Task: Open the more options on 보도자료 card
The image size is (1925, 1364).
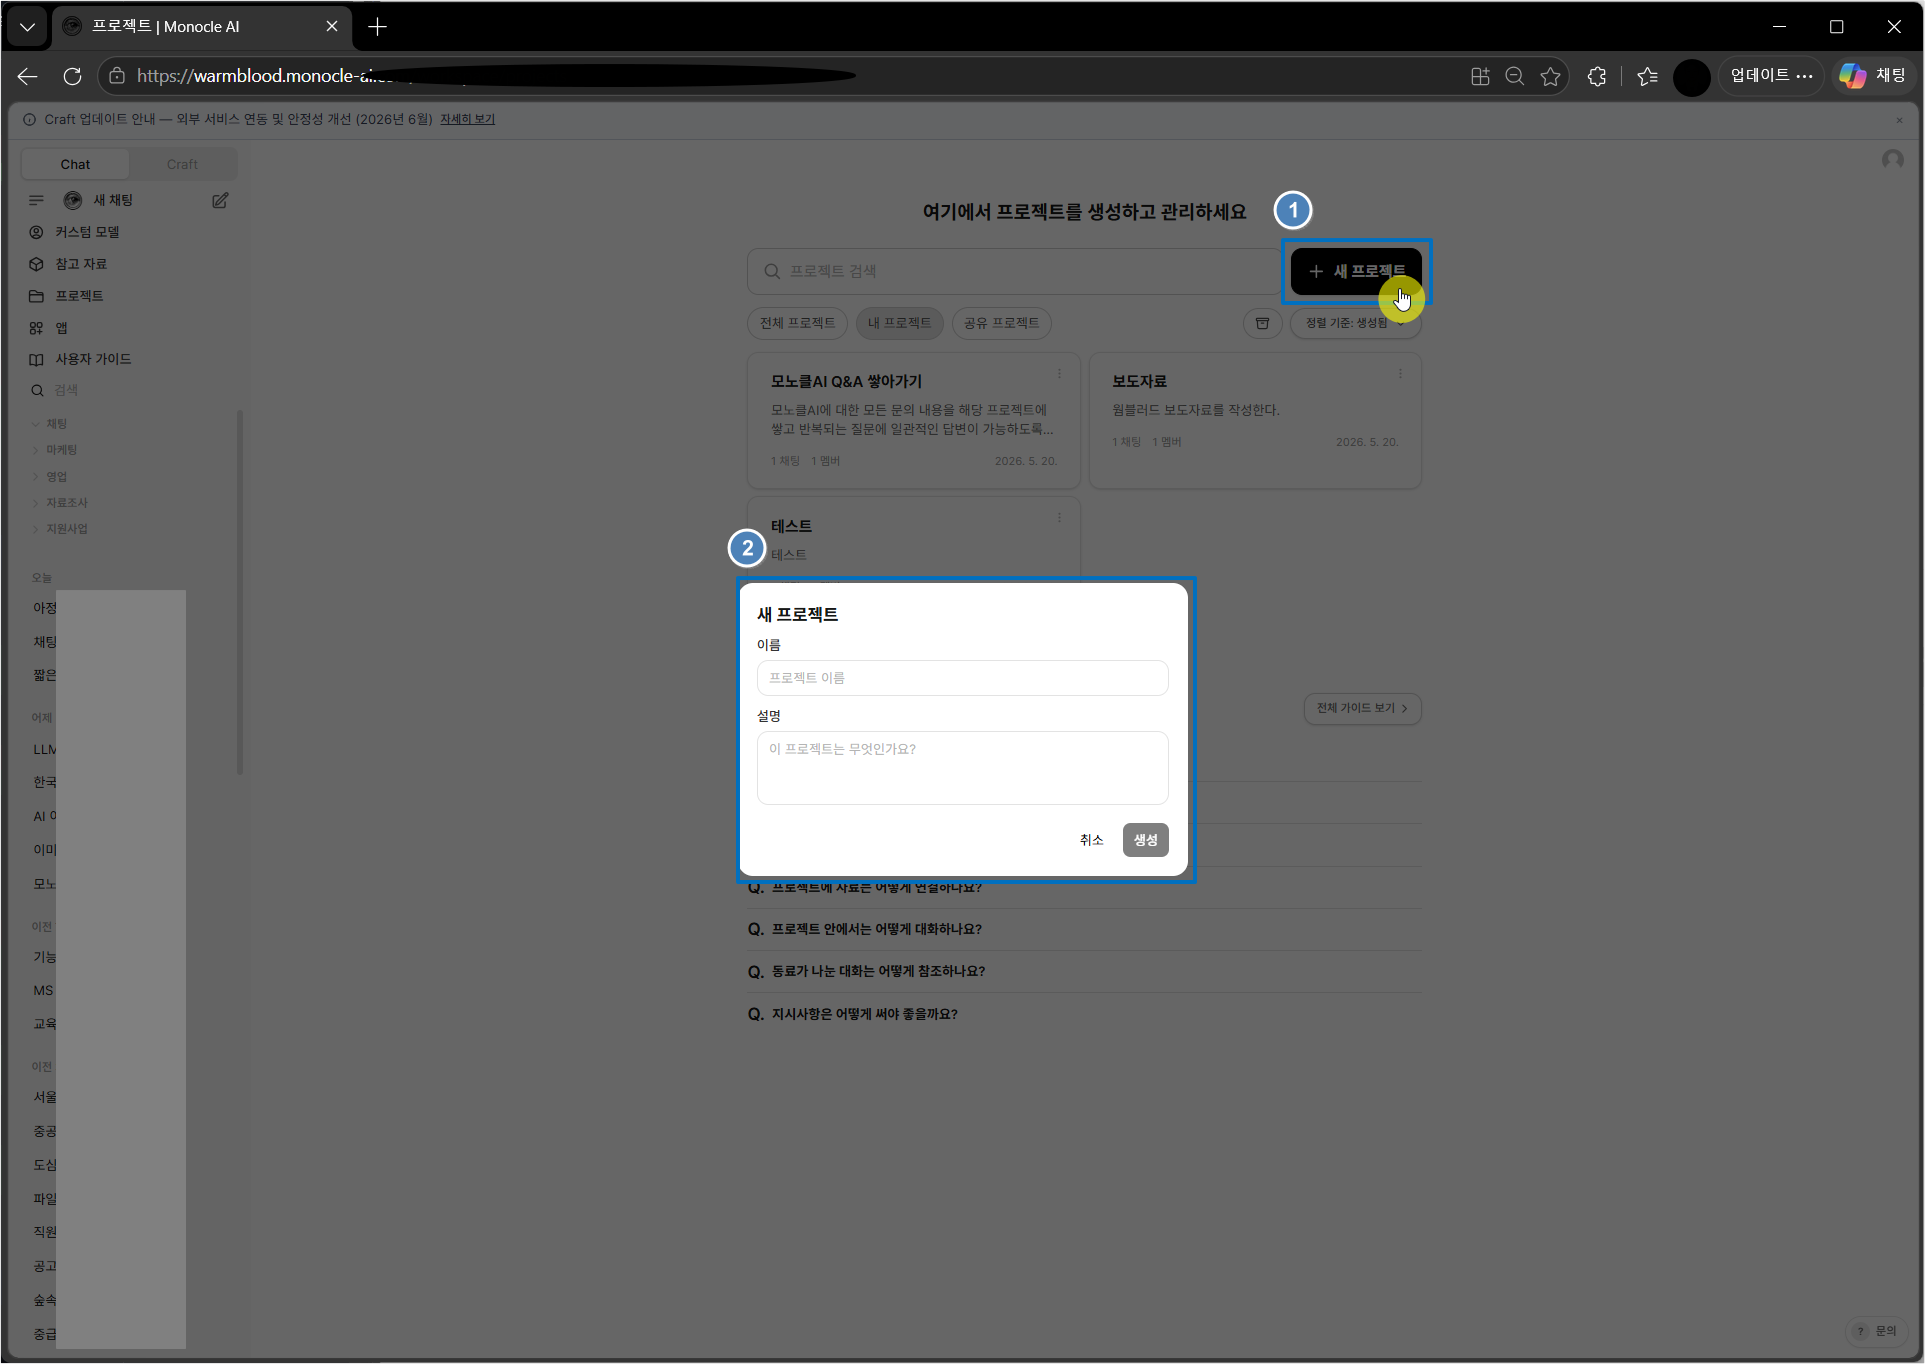Action: [1400, 374]
